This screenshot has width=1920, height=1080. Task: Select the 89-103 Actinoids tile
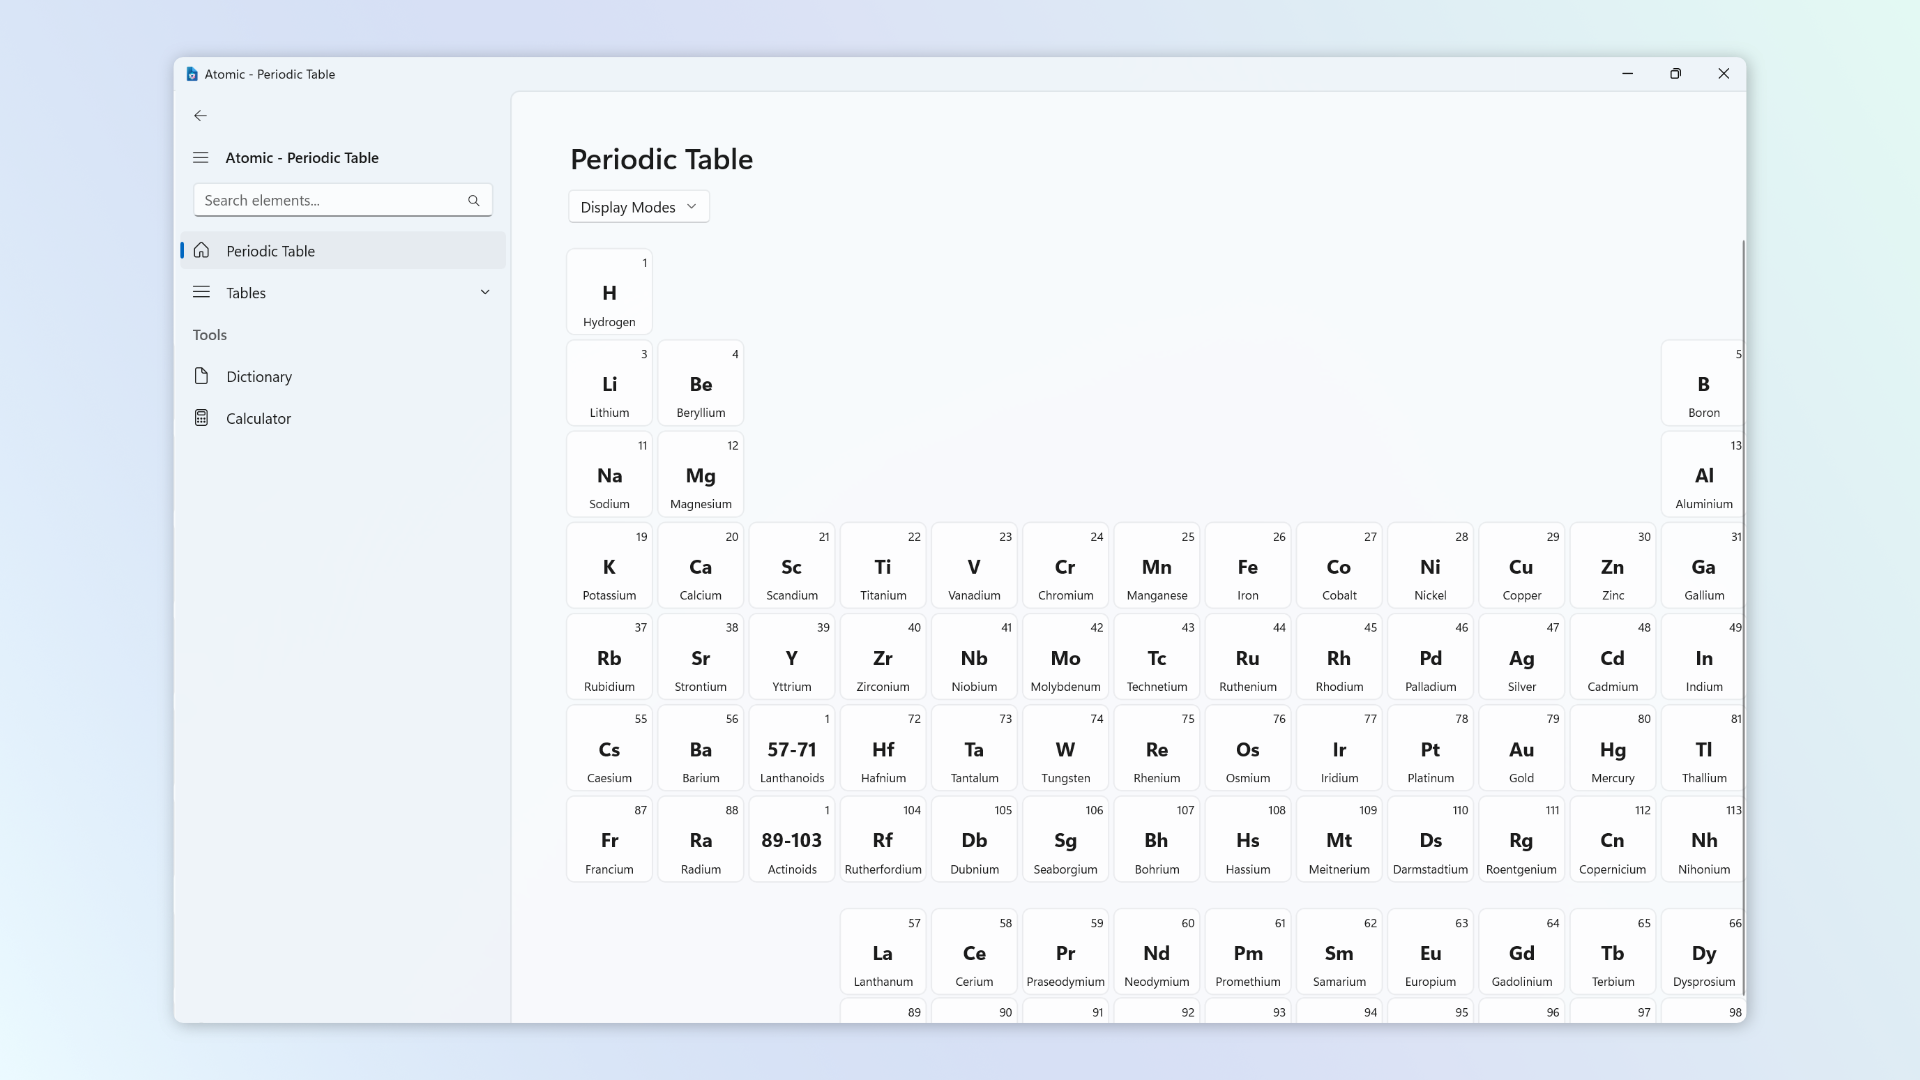pyautogui.click(x=791, y=840)
